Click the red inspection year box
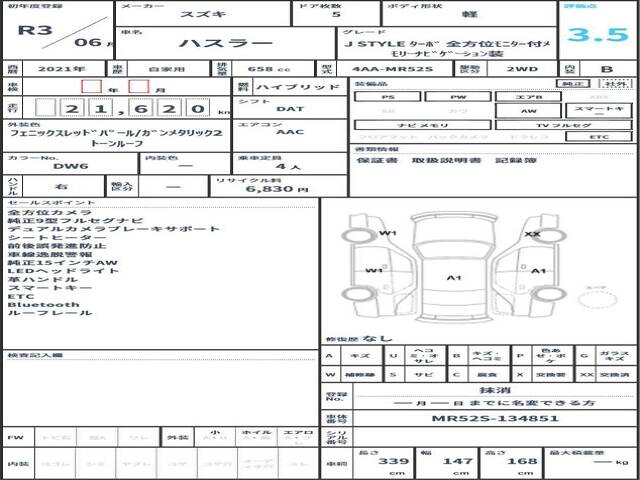 (91, 87)
